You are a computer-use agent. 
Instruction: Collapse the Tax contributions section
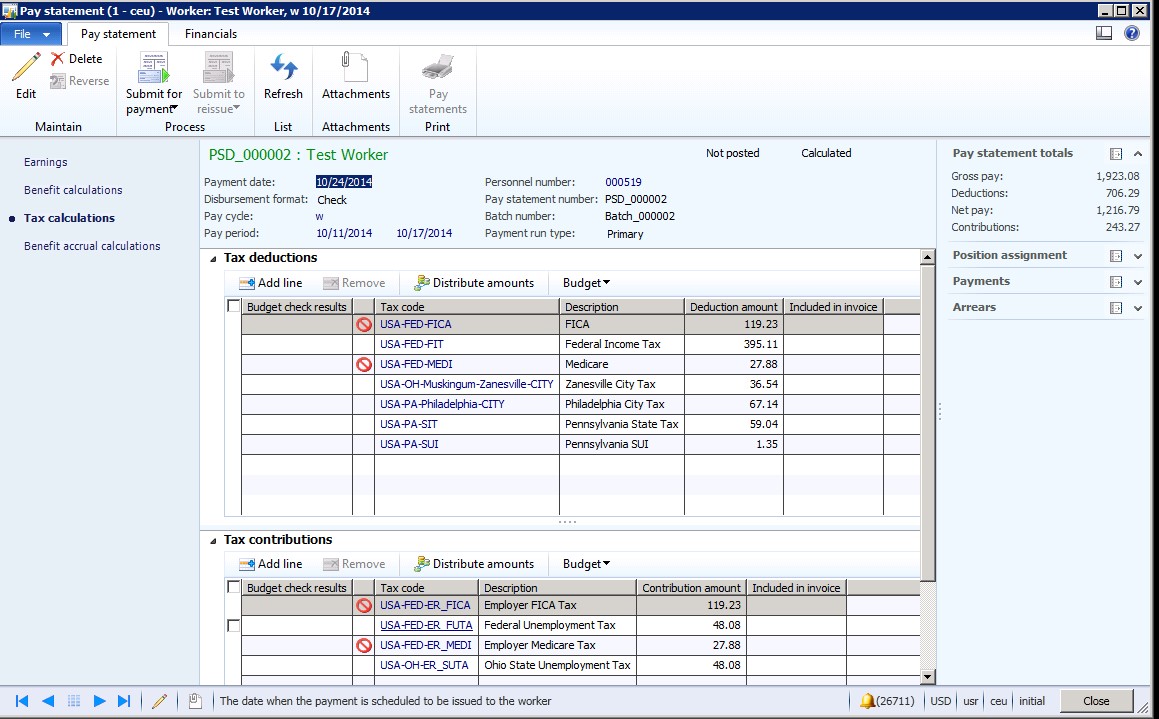(x=213, y=540)
